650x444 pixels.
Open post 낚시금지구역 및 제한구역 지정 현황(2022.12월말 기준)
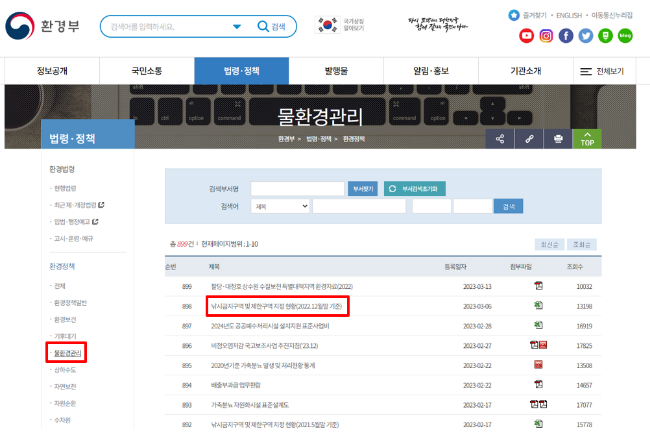tap(276, 306)
